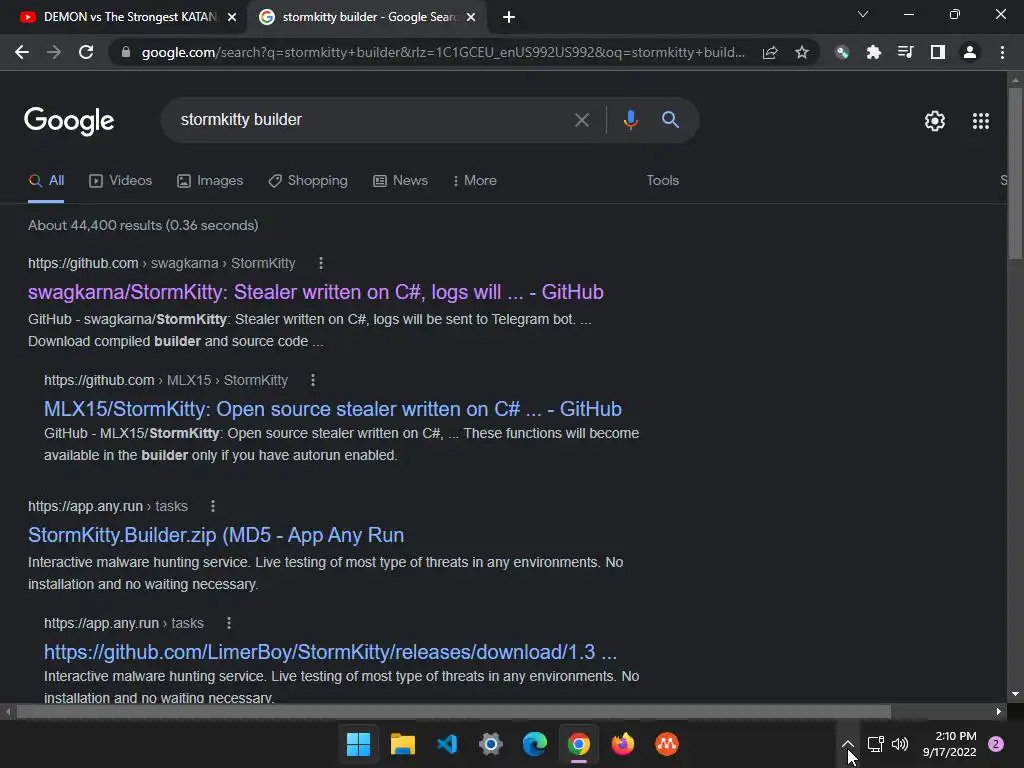Open MLX15/StormKitty GitHub result
1024x768 pixels.
click(332, 409)
